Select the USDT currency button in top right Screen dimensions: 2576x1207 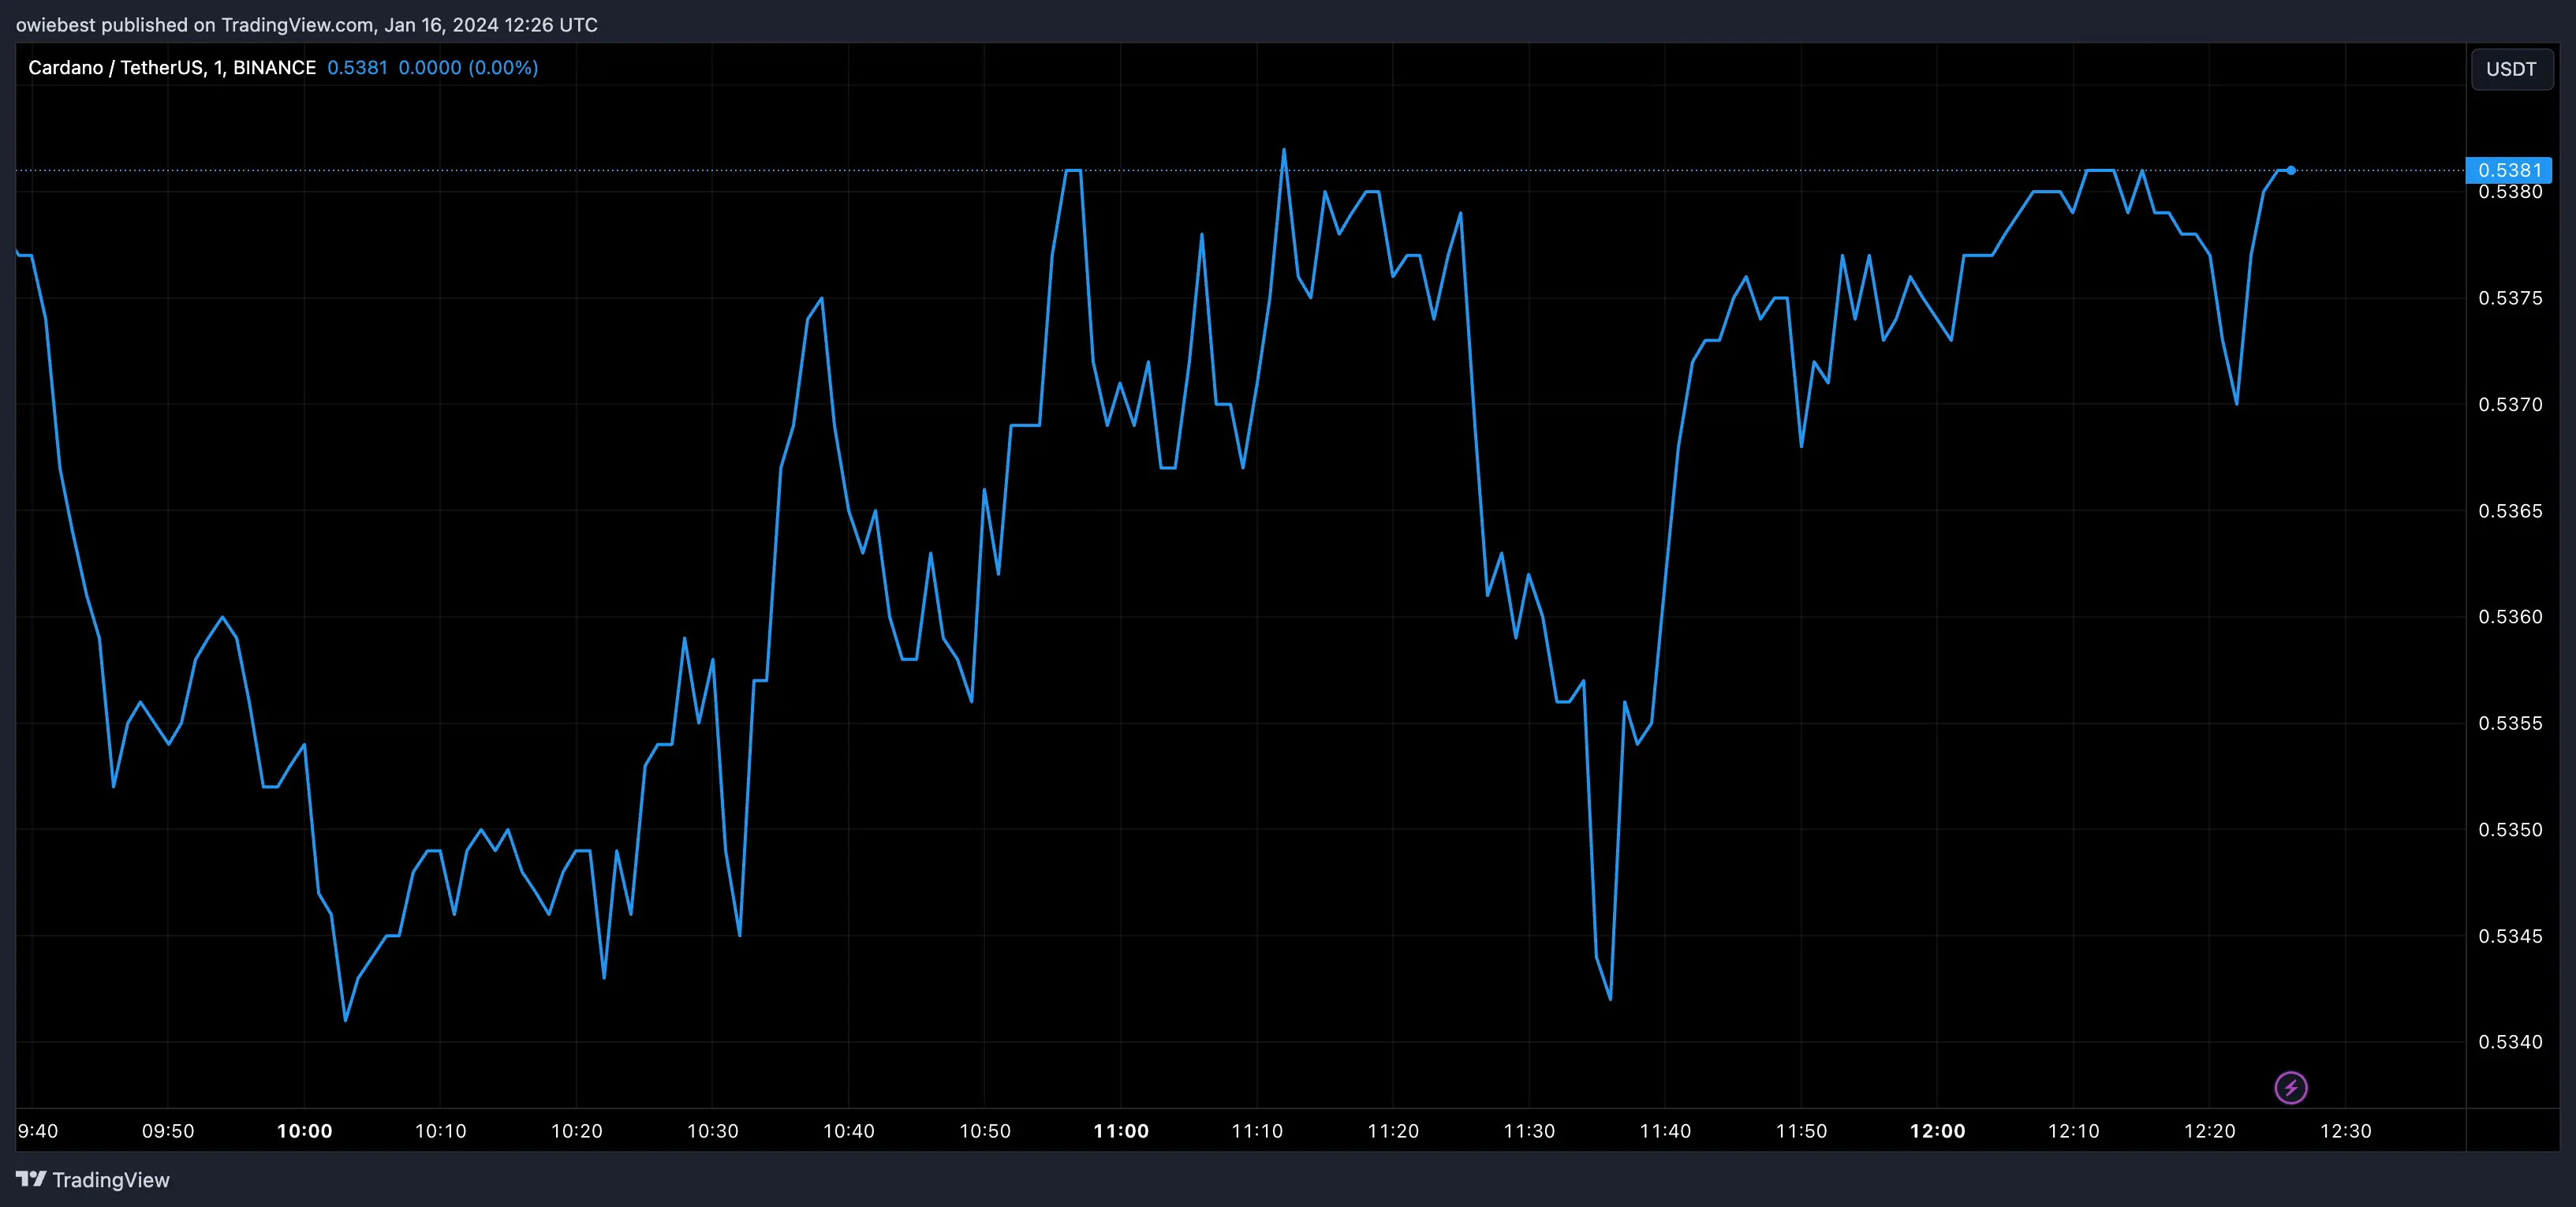(x=2511, y=68)
